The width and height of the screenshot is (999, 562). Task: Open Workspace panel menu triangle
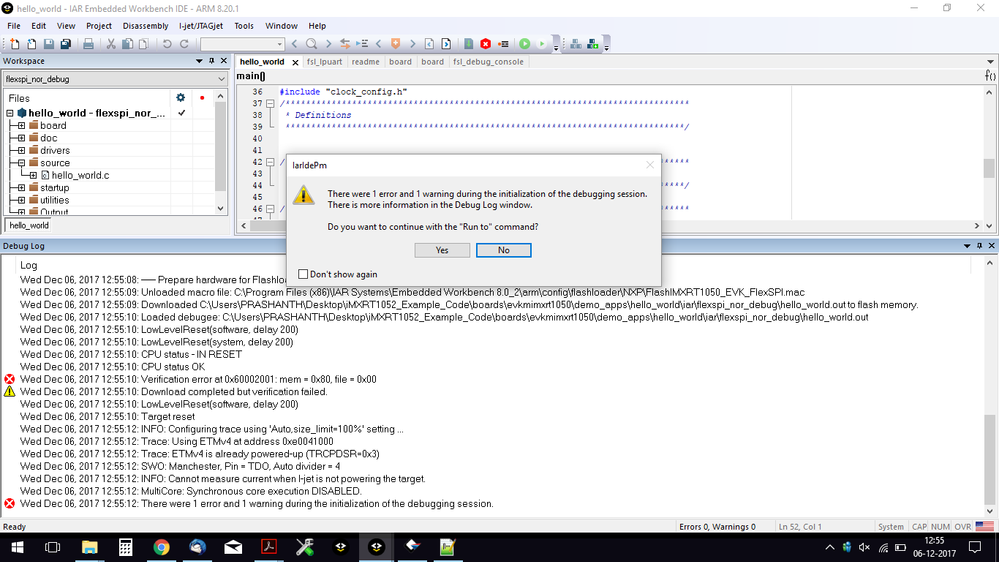(199, 61)
